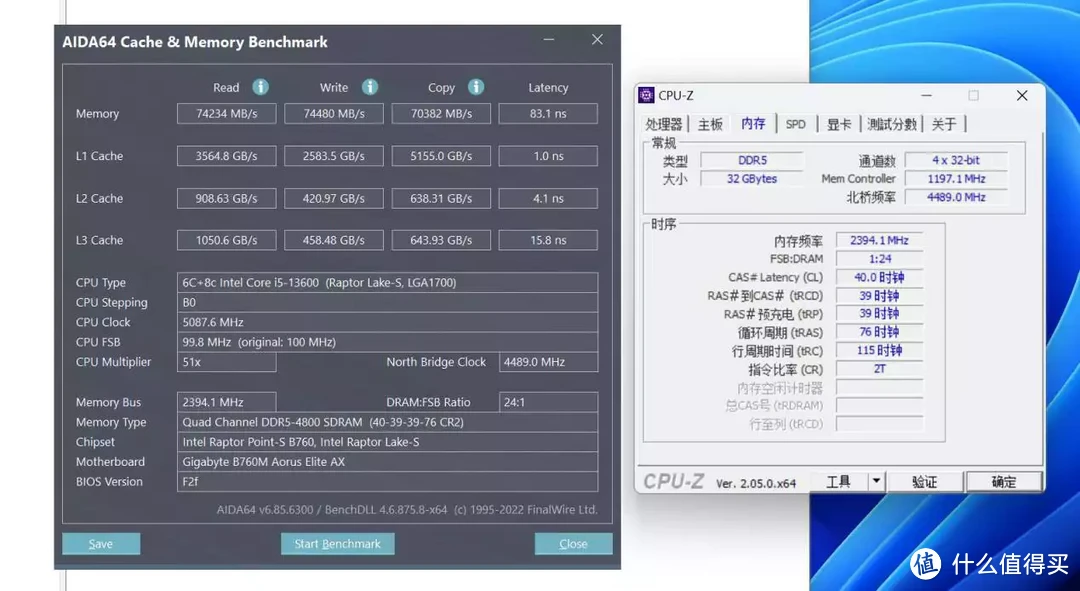This screenshot has height=591, width=1080.
Task: Minimize the AIDA64 benchmark window
Action: coord(548,40)
